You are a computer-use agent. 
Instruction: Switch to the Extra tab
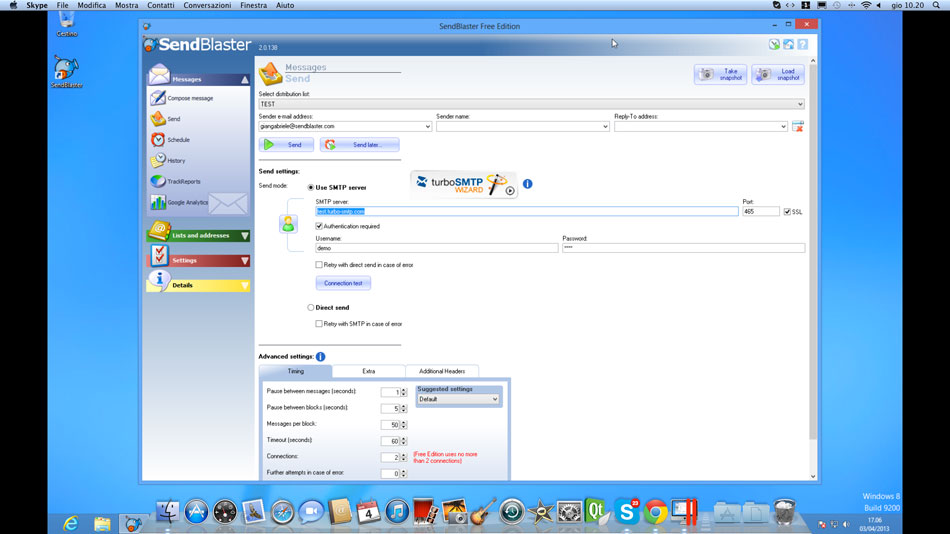click(x=368, y=371)
